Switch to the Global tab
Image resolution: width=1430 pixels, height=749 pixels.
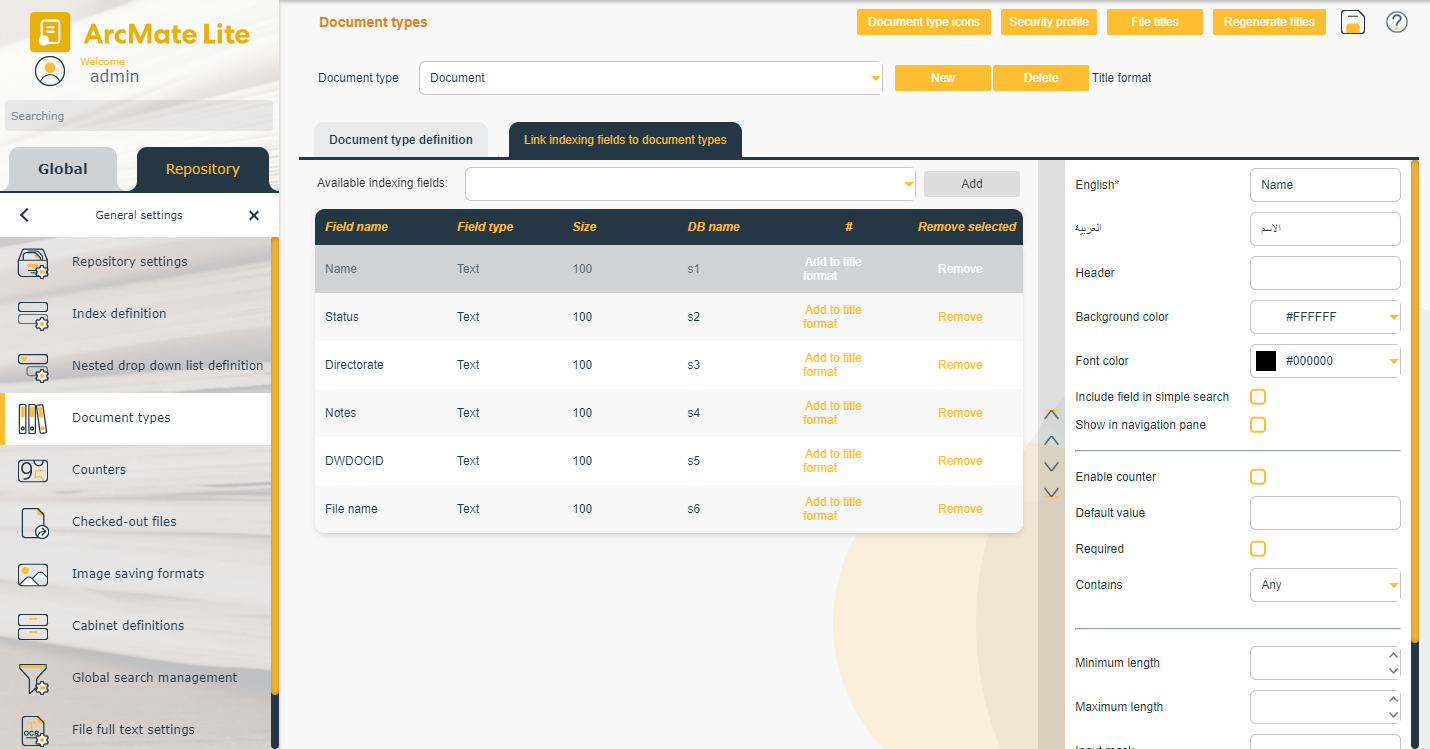click(x=63, y=169)
